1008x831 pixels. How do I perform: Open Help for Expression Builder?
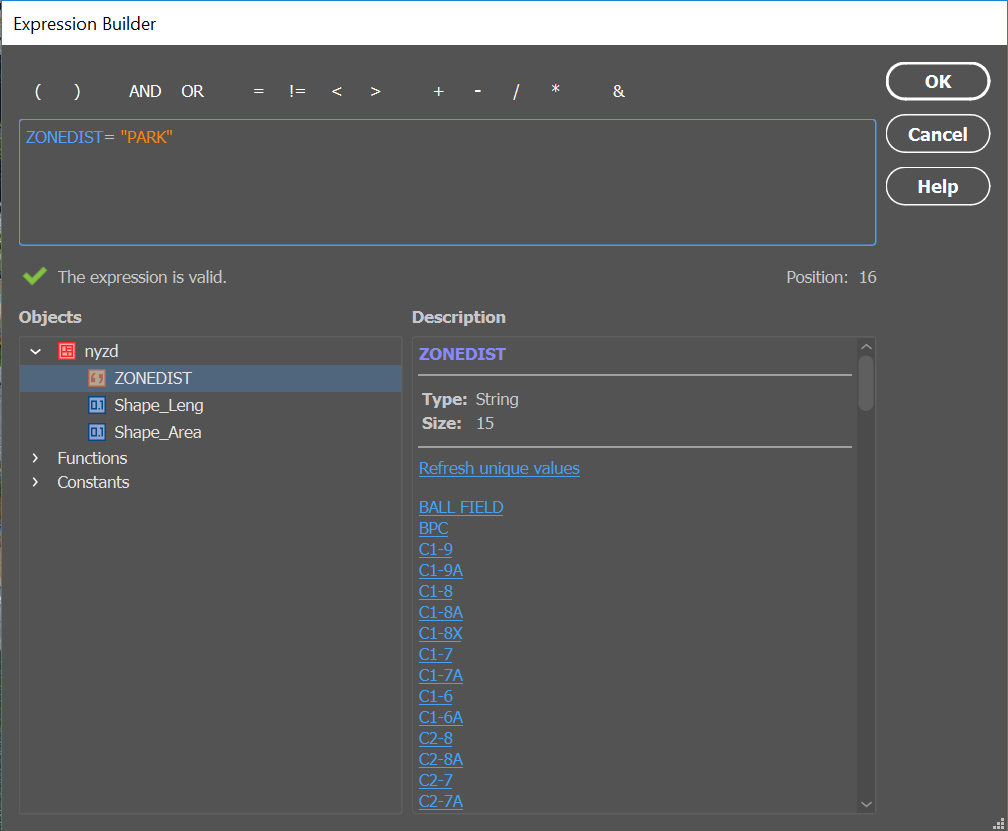tap(937, 186)
